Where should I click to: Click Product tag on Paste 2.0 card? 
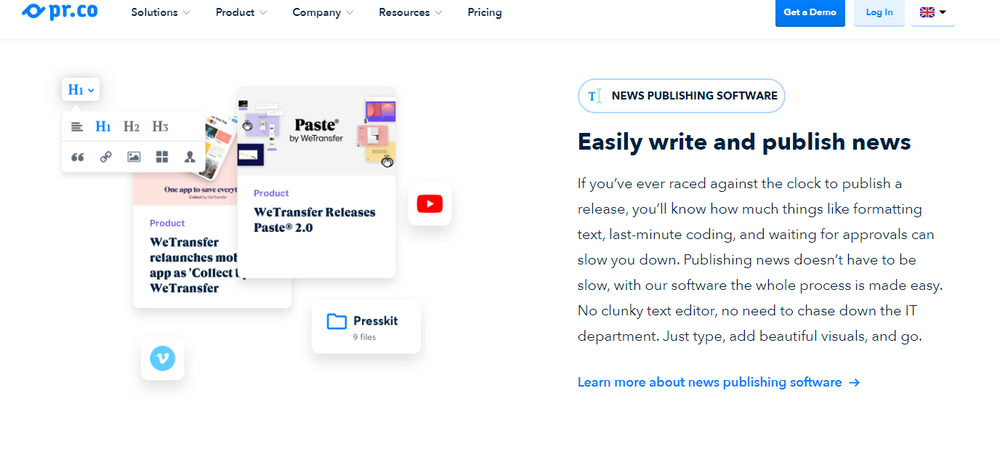[271, 193]
